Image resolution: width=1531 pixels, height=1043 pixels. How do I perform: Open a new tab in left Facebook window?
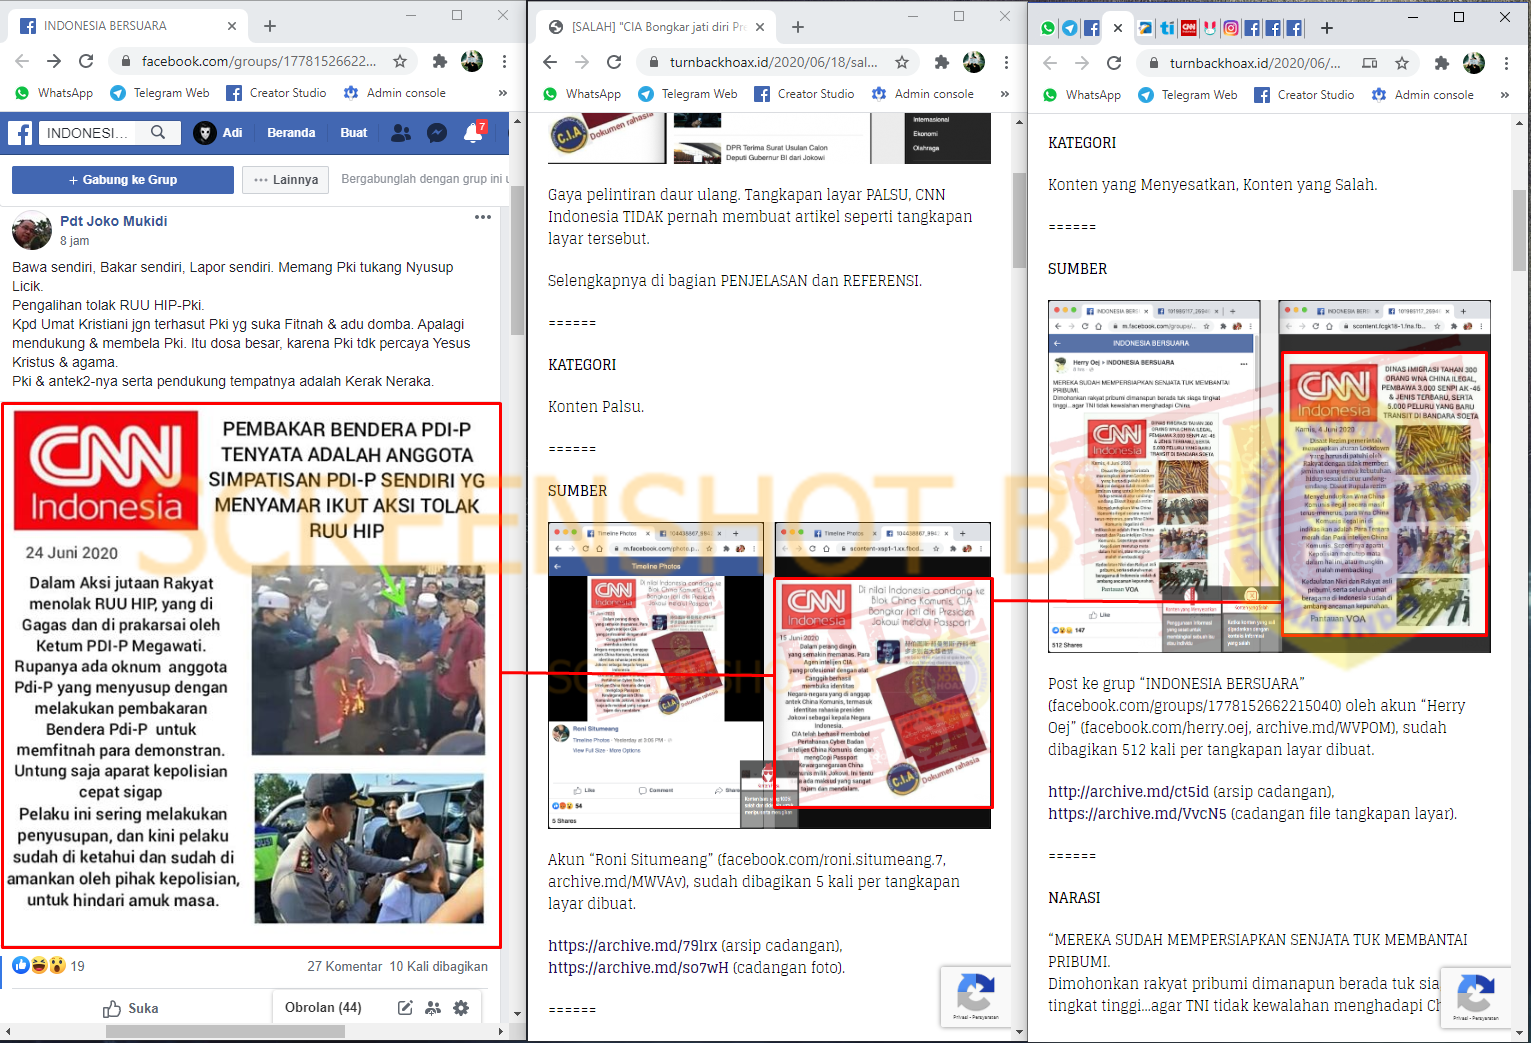click(x=270, y=26)
